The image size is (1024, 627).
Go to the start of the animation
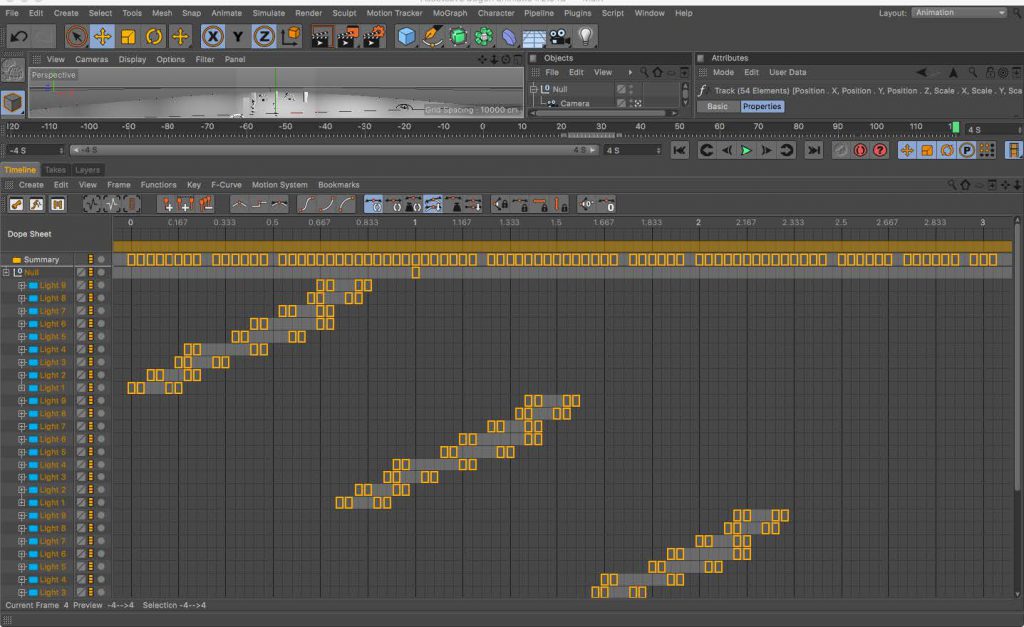click(679, 150)
